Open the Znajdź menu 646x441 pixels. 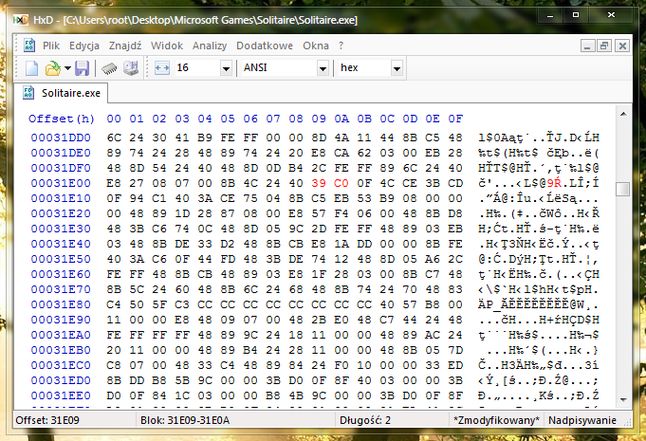tap(125, 46)
